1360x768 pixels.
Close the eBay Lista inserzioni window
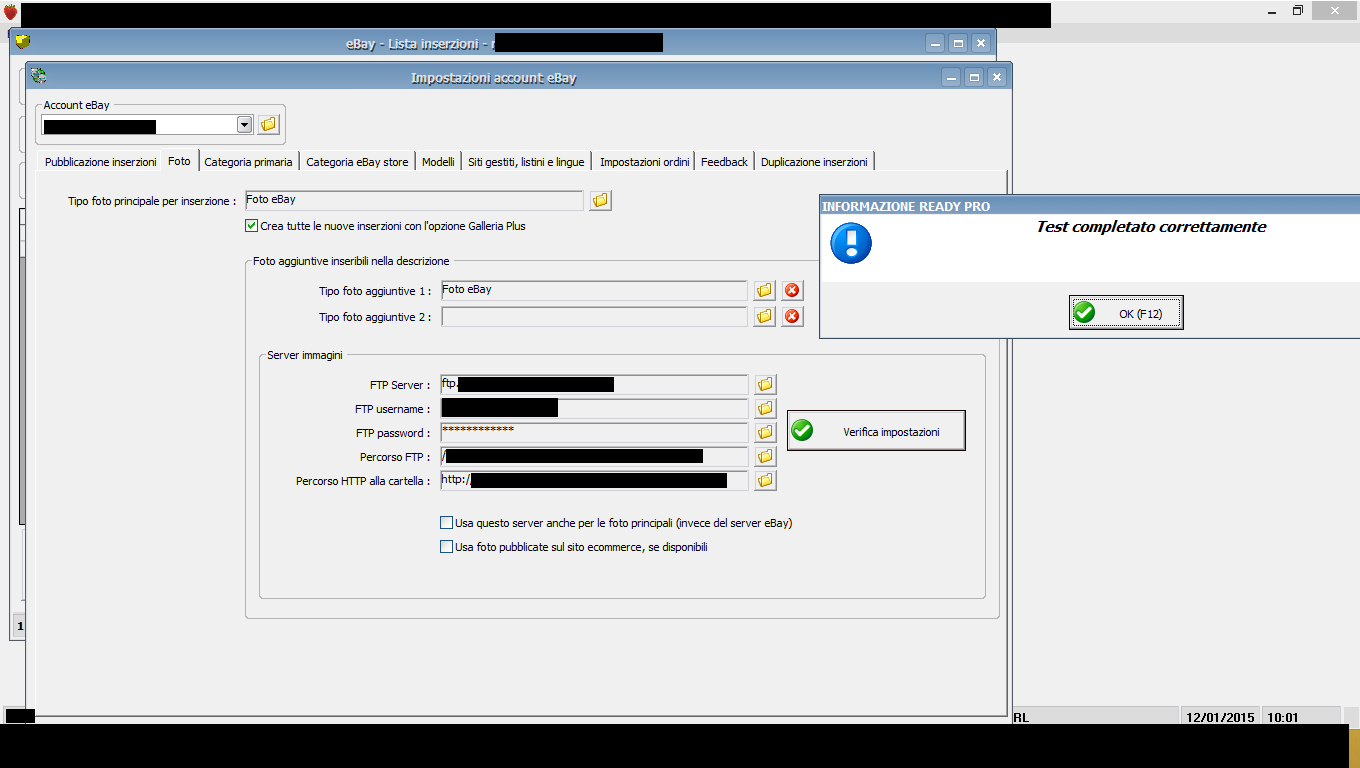tap(981, 43)
